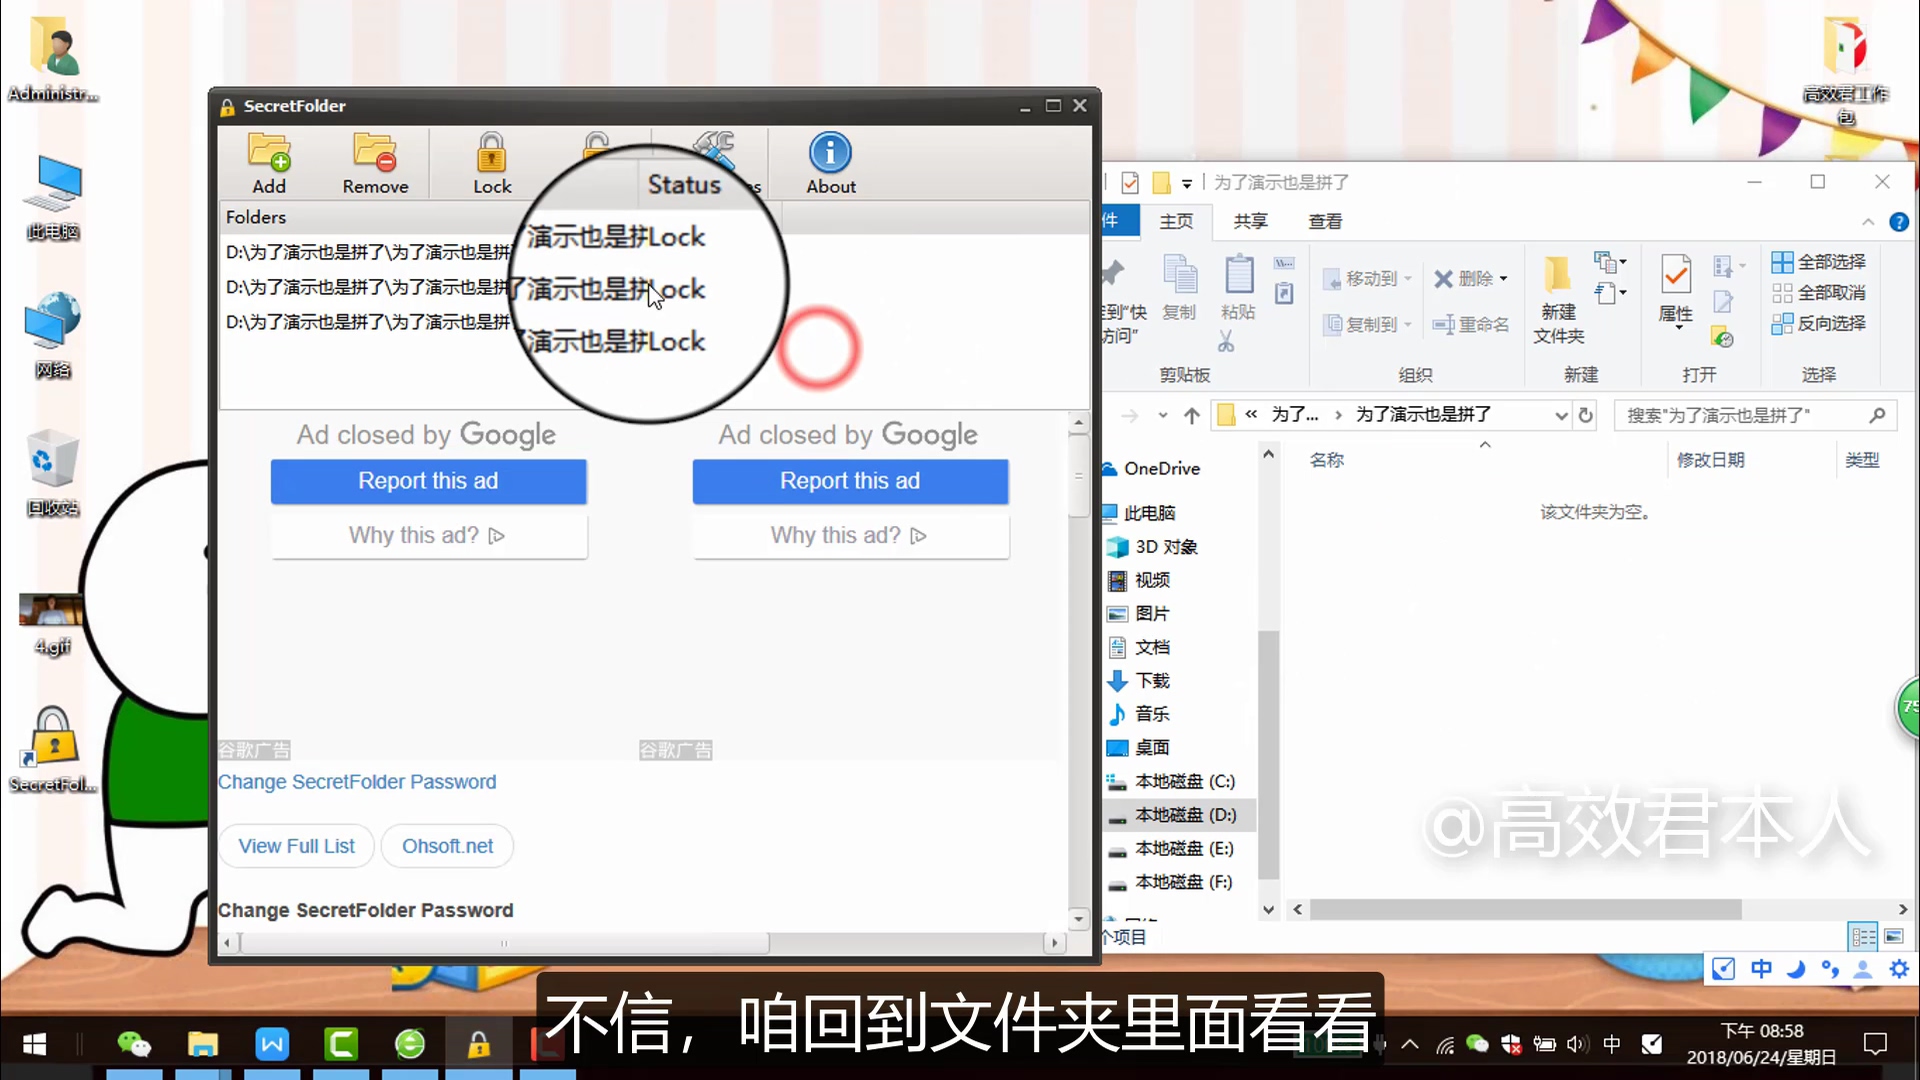Open the address bar dropdown chevron
Image resolution: width=1920 pixels, height=1080 pixels.
click(1563, 414)
